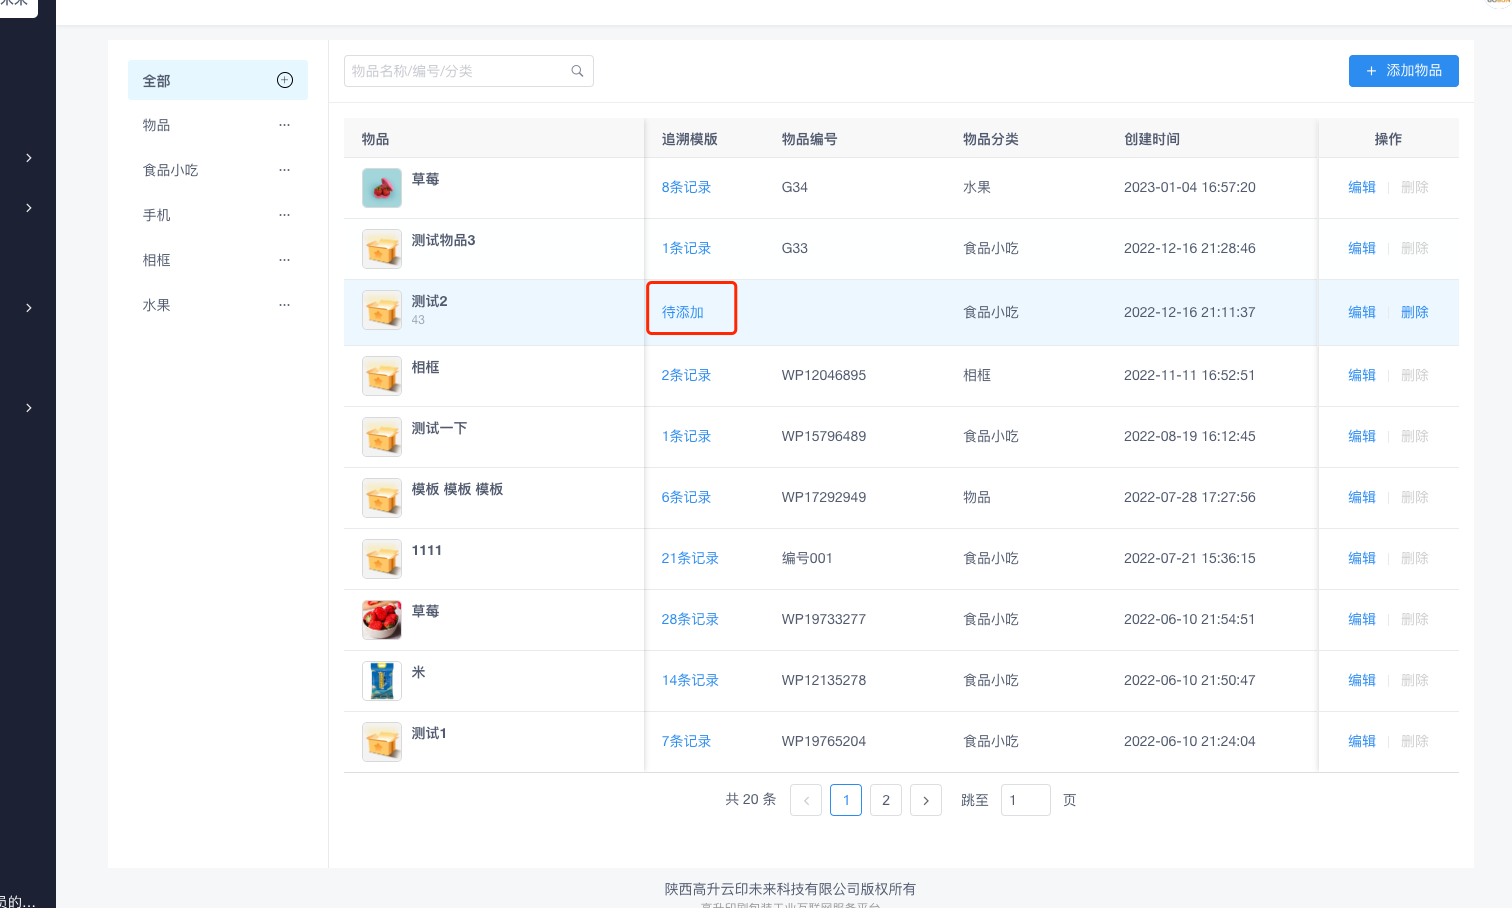
Task: Open the 6条记录 link
Action: [686, 497]
